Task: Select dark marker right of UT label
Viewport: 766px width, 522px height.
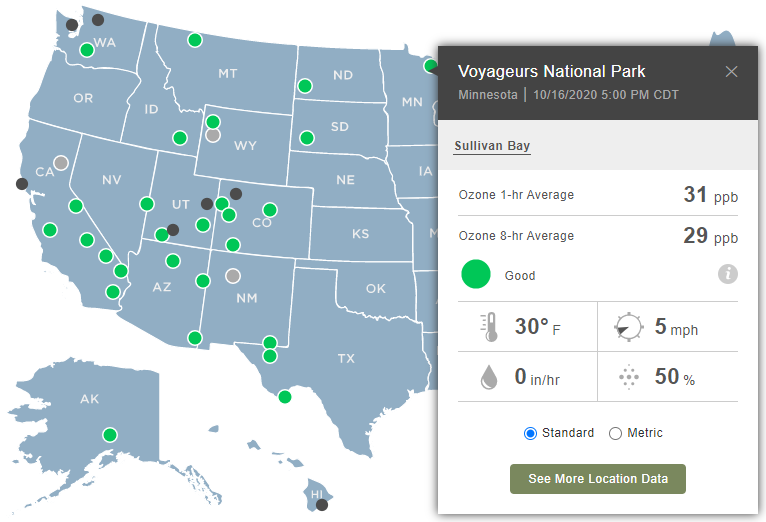Action: pyautogui.click(x=207, y=204)
